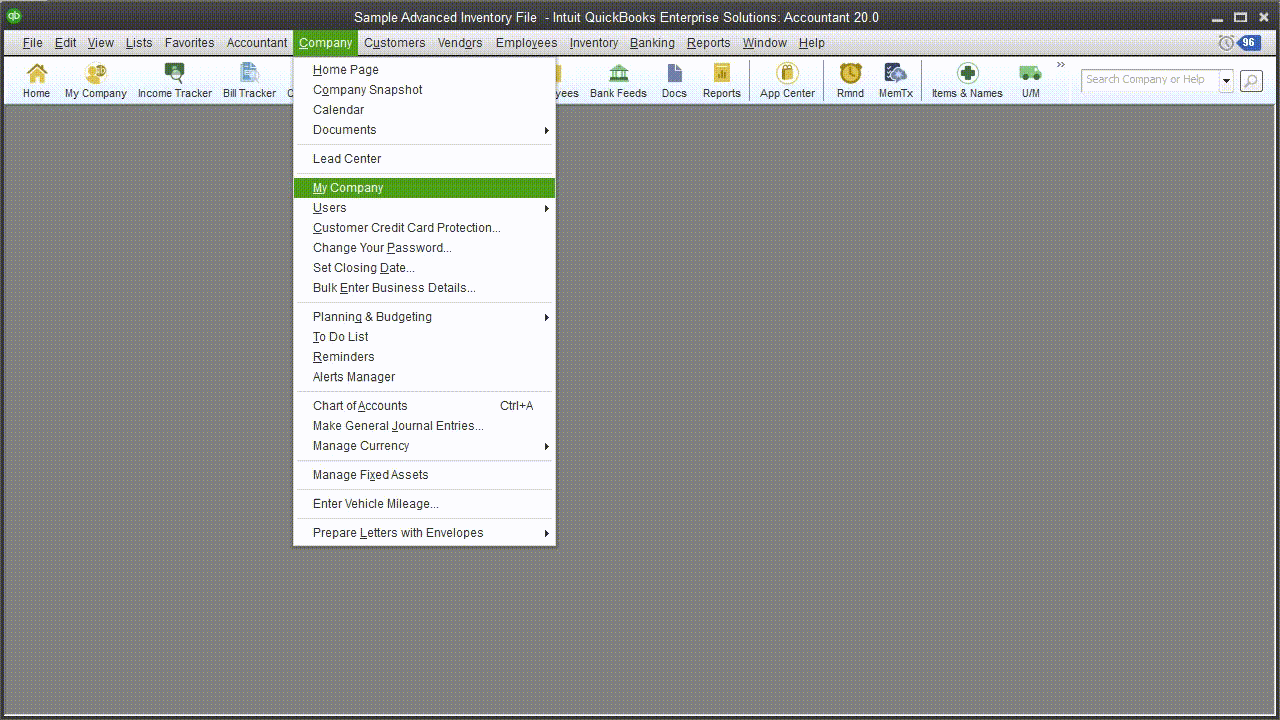Open the Inventory menu

click(x=594, y=43)
